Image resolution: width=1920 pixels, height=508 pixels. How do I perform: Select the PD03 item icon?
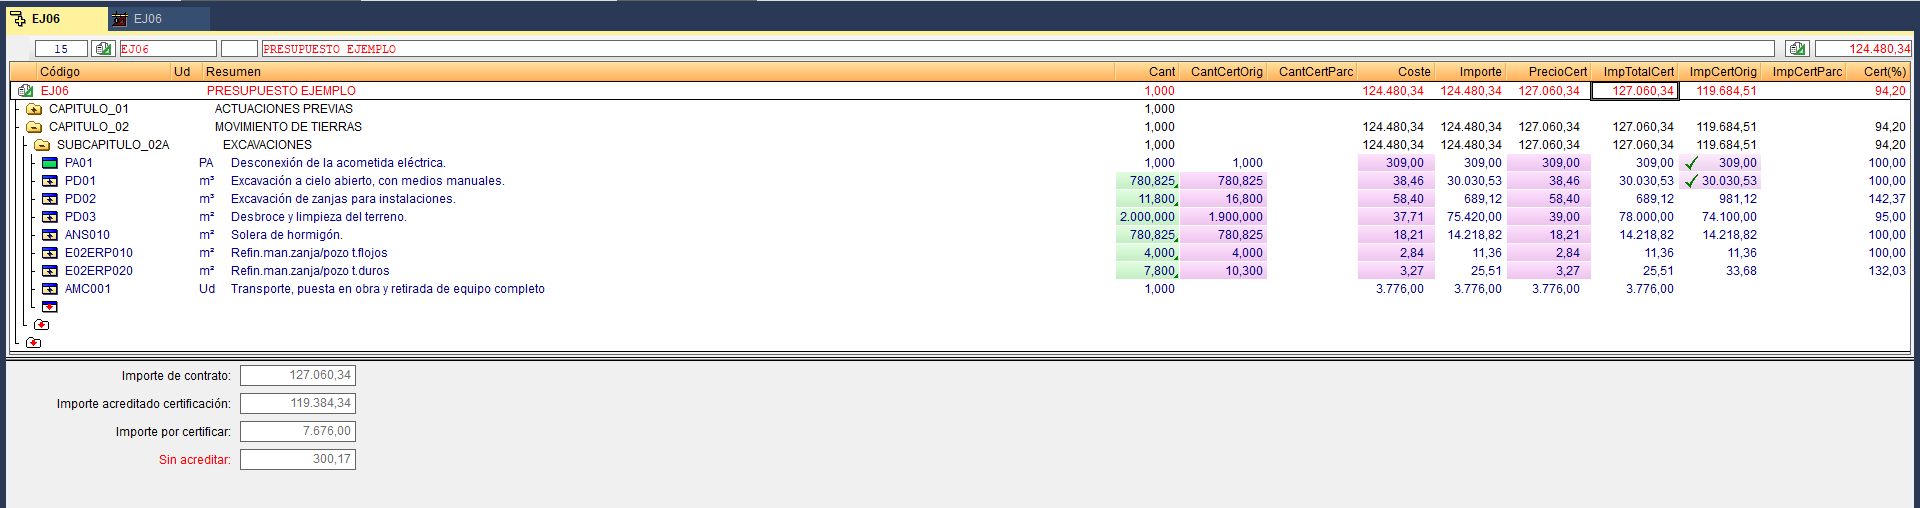pyautogui.click(x=50, y=217)
